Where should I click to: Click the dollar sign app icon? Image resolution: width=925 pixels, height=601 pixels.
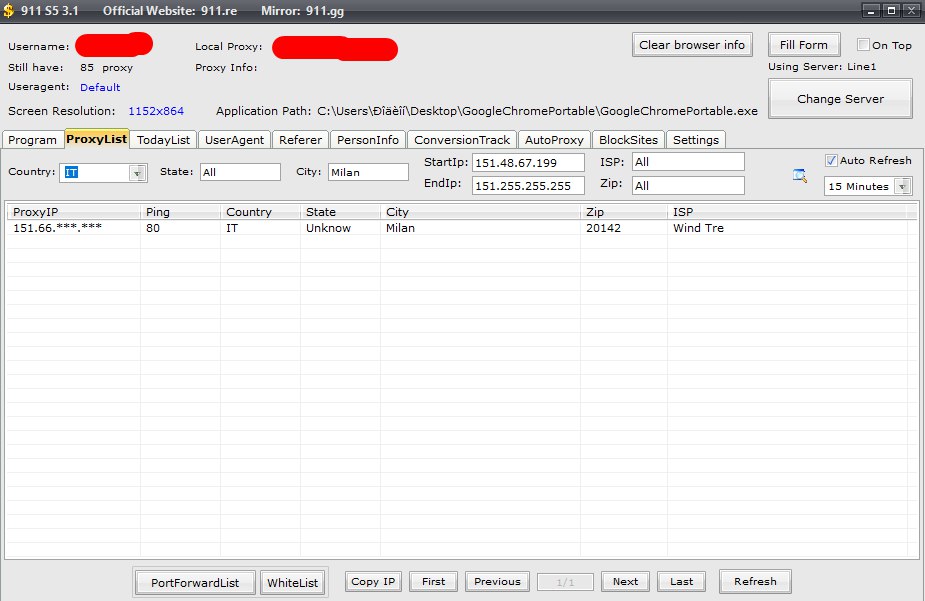click(x=9, y=10)
